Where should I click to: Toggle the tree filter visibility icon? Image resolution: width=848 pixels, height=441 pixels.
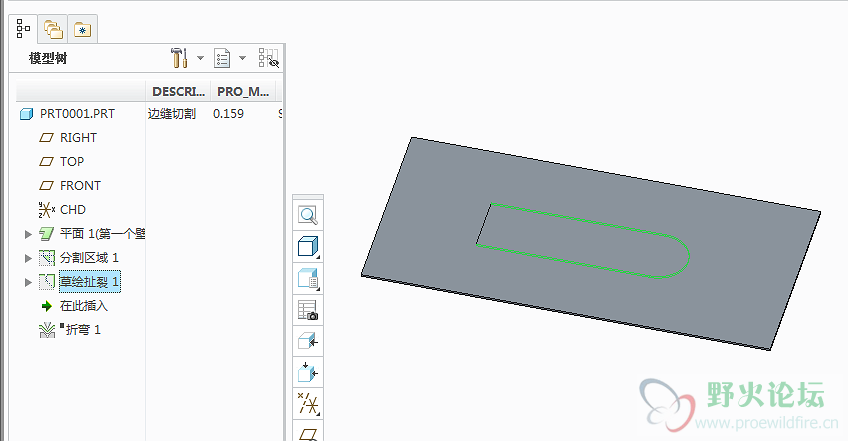pyautogui.click(x=268, y=58)
